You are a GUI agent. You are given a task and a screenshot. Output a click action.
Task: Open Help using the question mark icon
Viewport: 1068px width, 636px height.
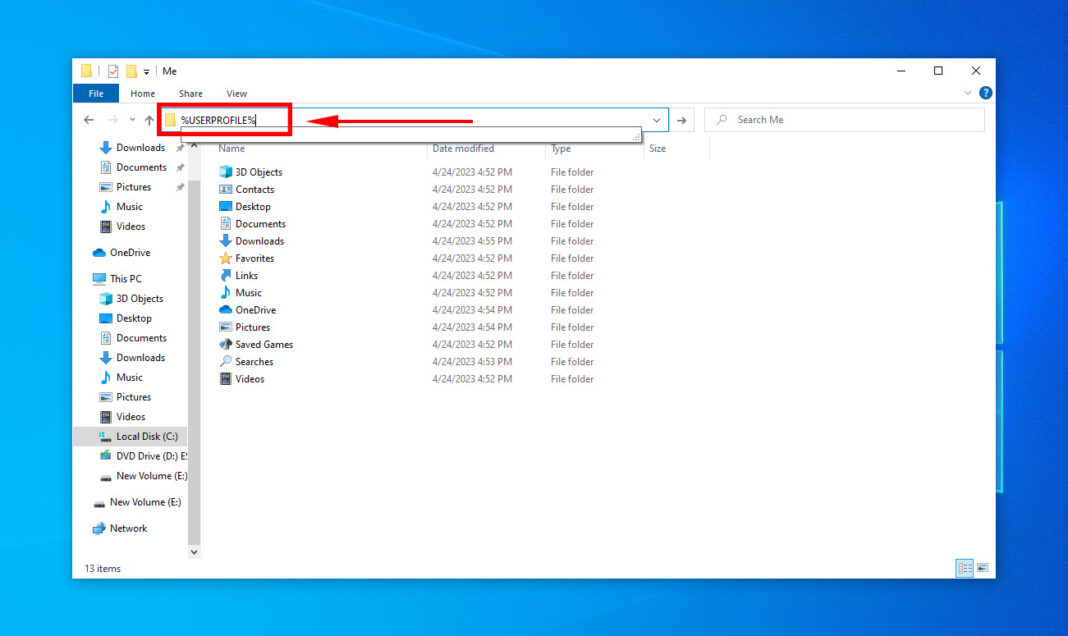pyautogui.click(x=986, y=92)
